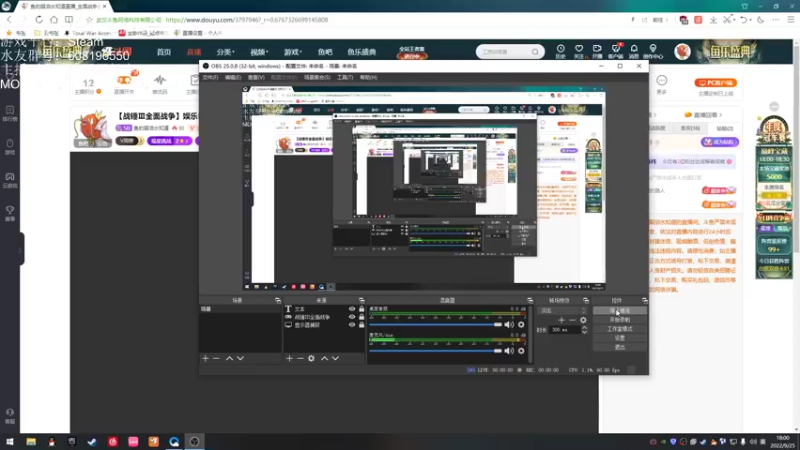Open OBS 编辑(E) menu
800x450 pixels.
pyautogui.click(x=233, y=78)
